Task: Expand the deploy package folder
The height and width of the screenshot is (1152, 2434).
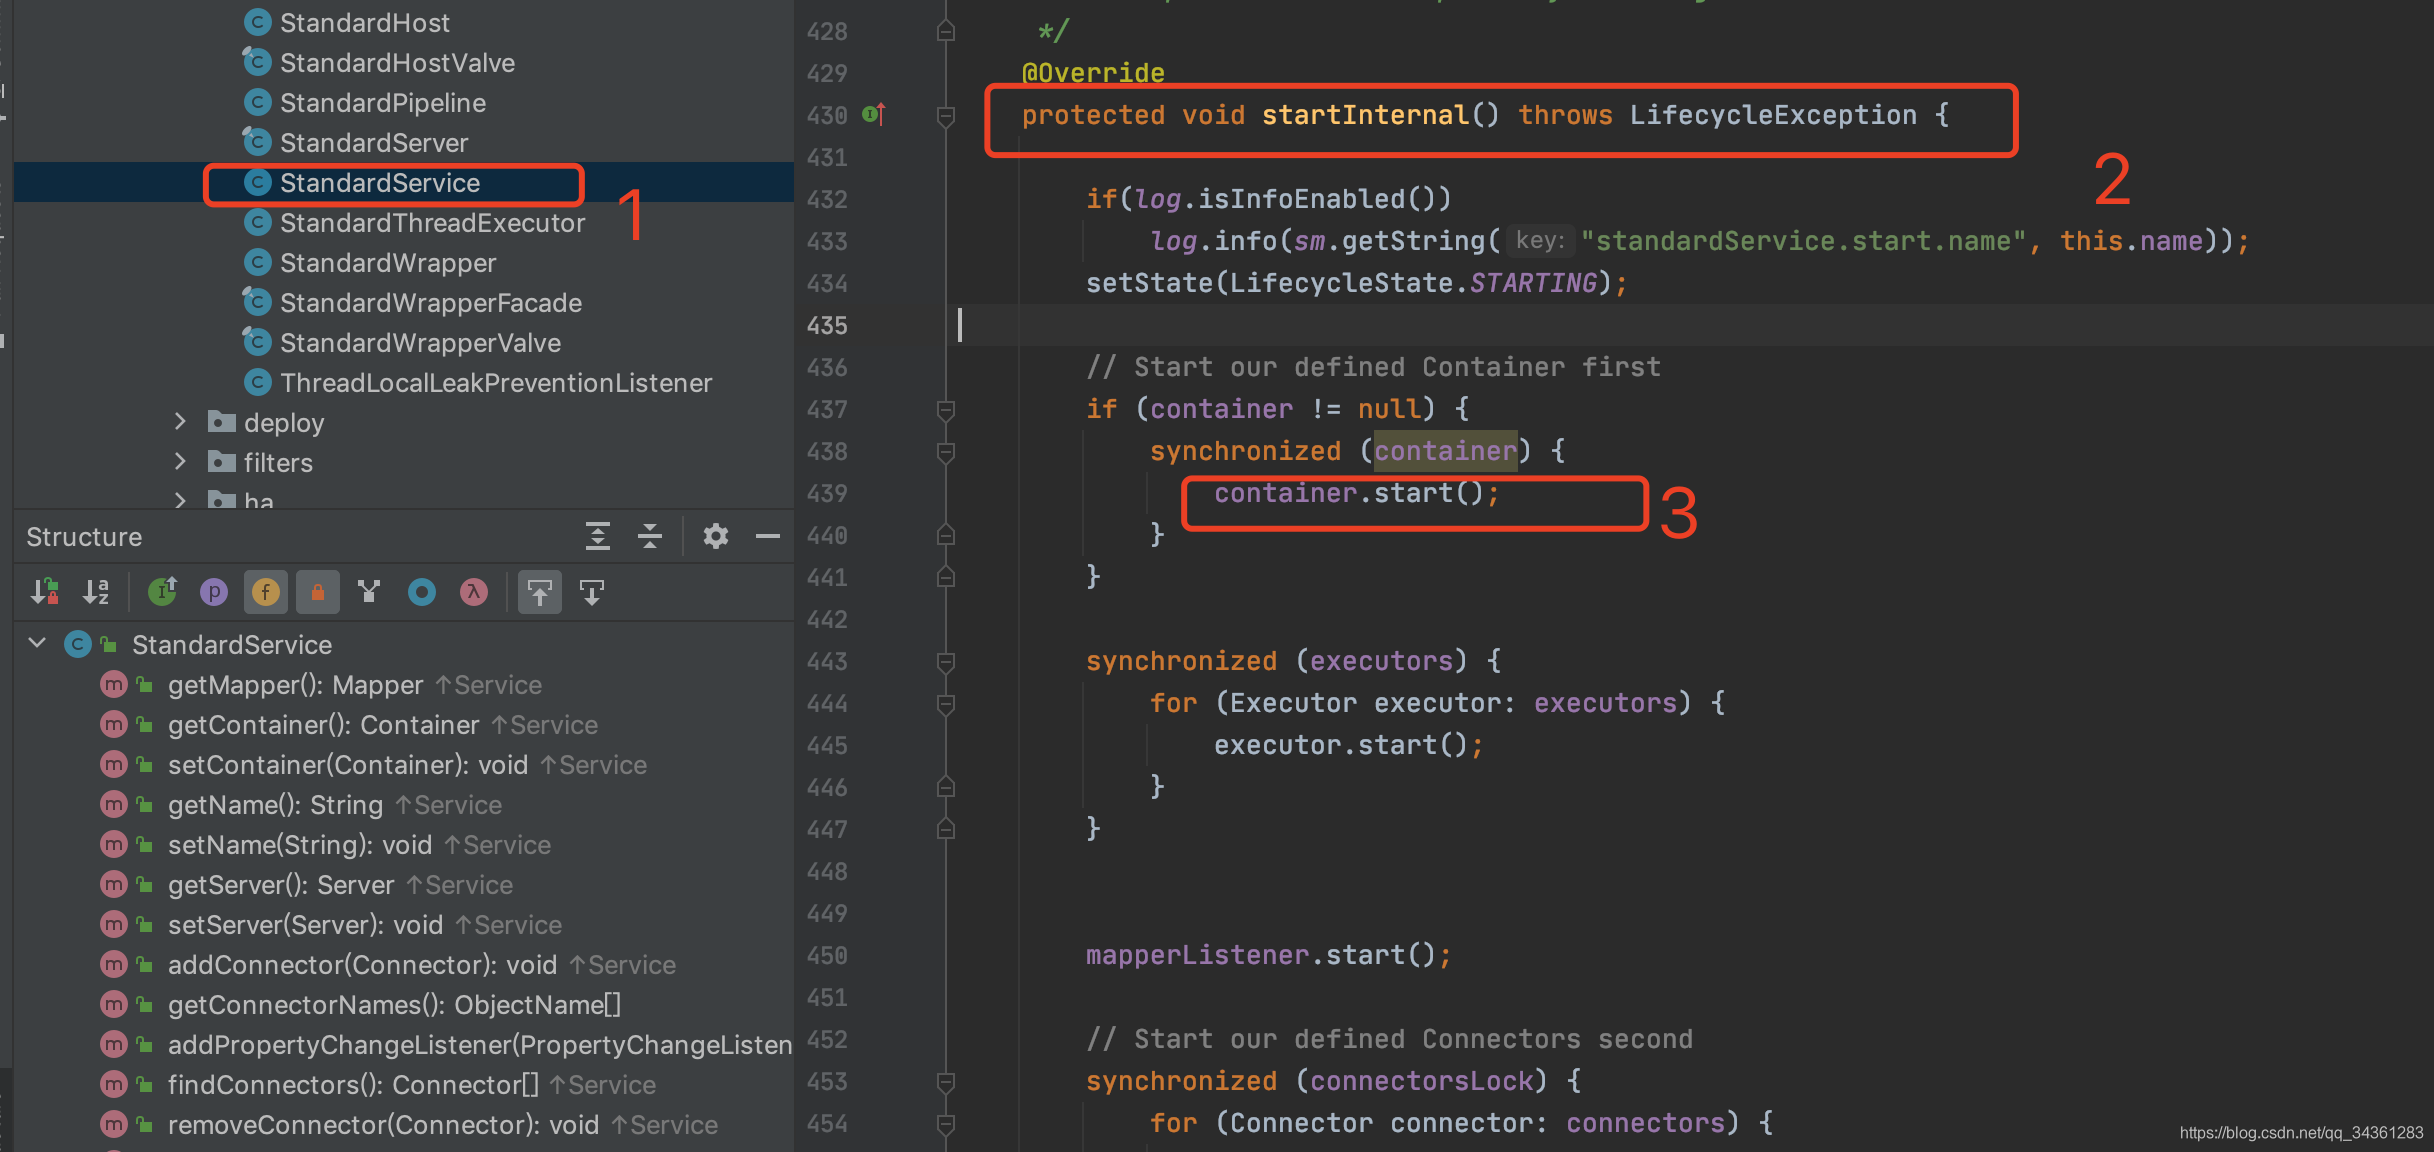Action: (180, 422)
